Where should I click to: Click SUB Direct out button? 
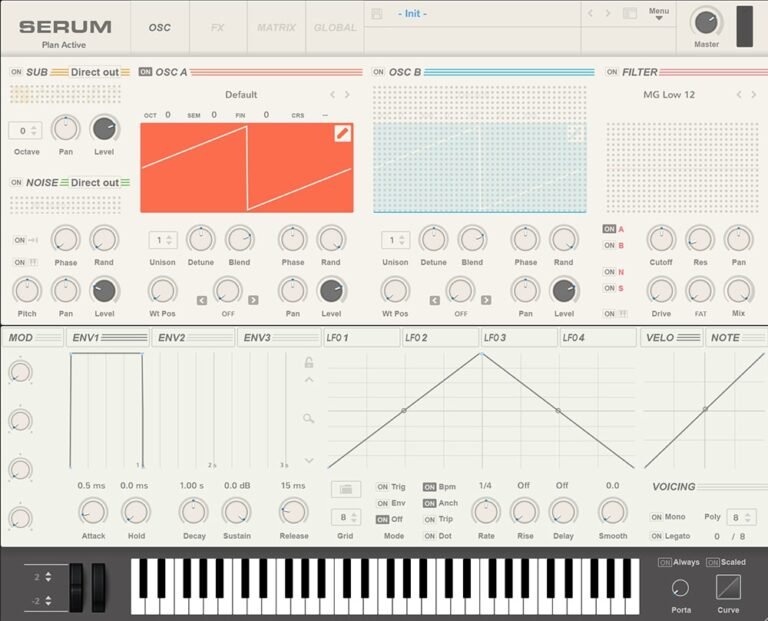click(x=95, y=72)
